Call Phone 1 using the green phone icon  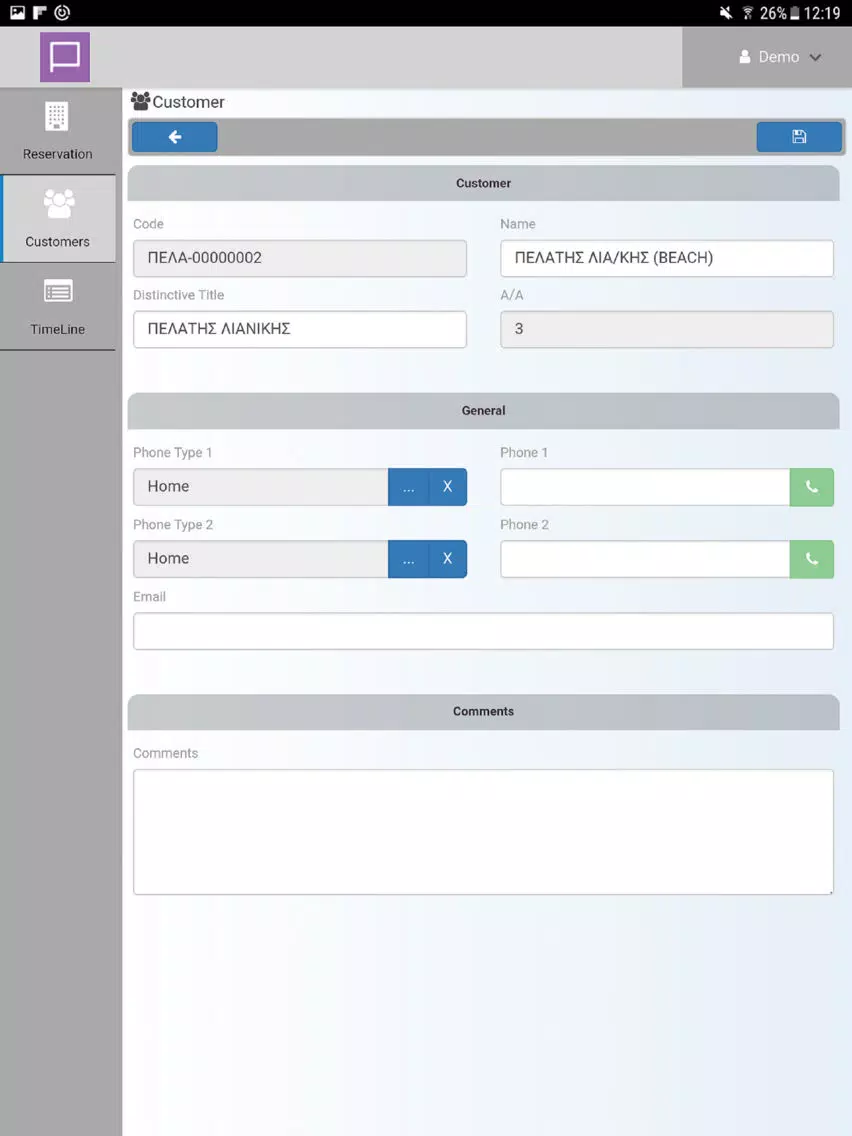[811, 487]
